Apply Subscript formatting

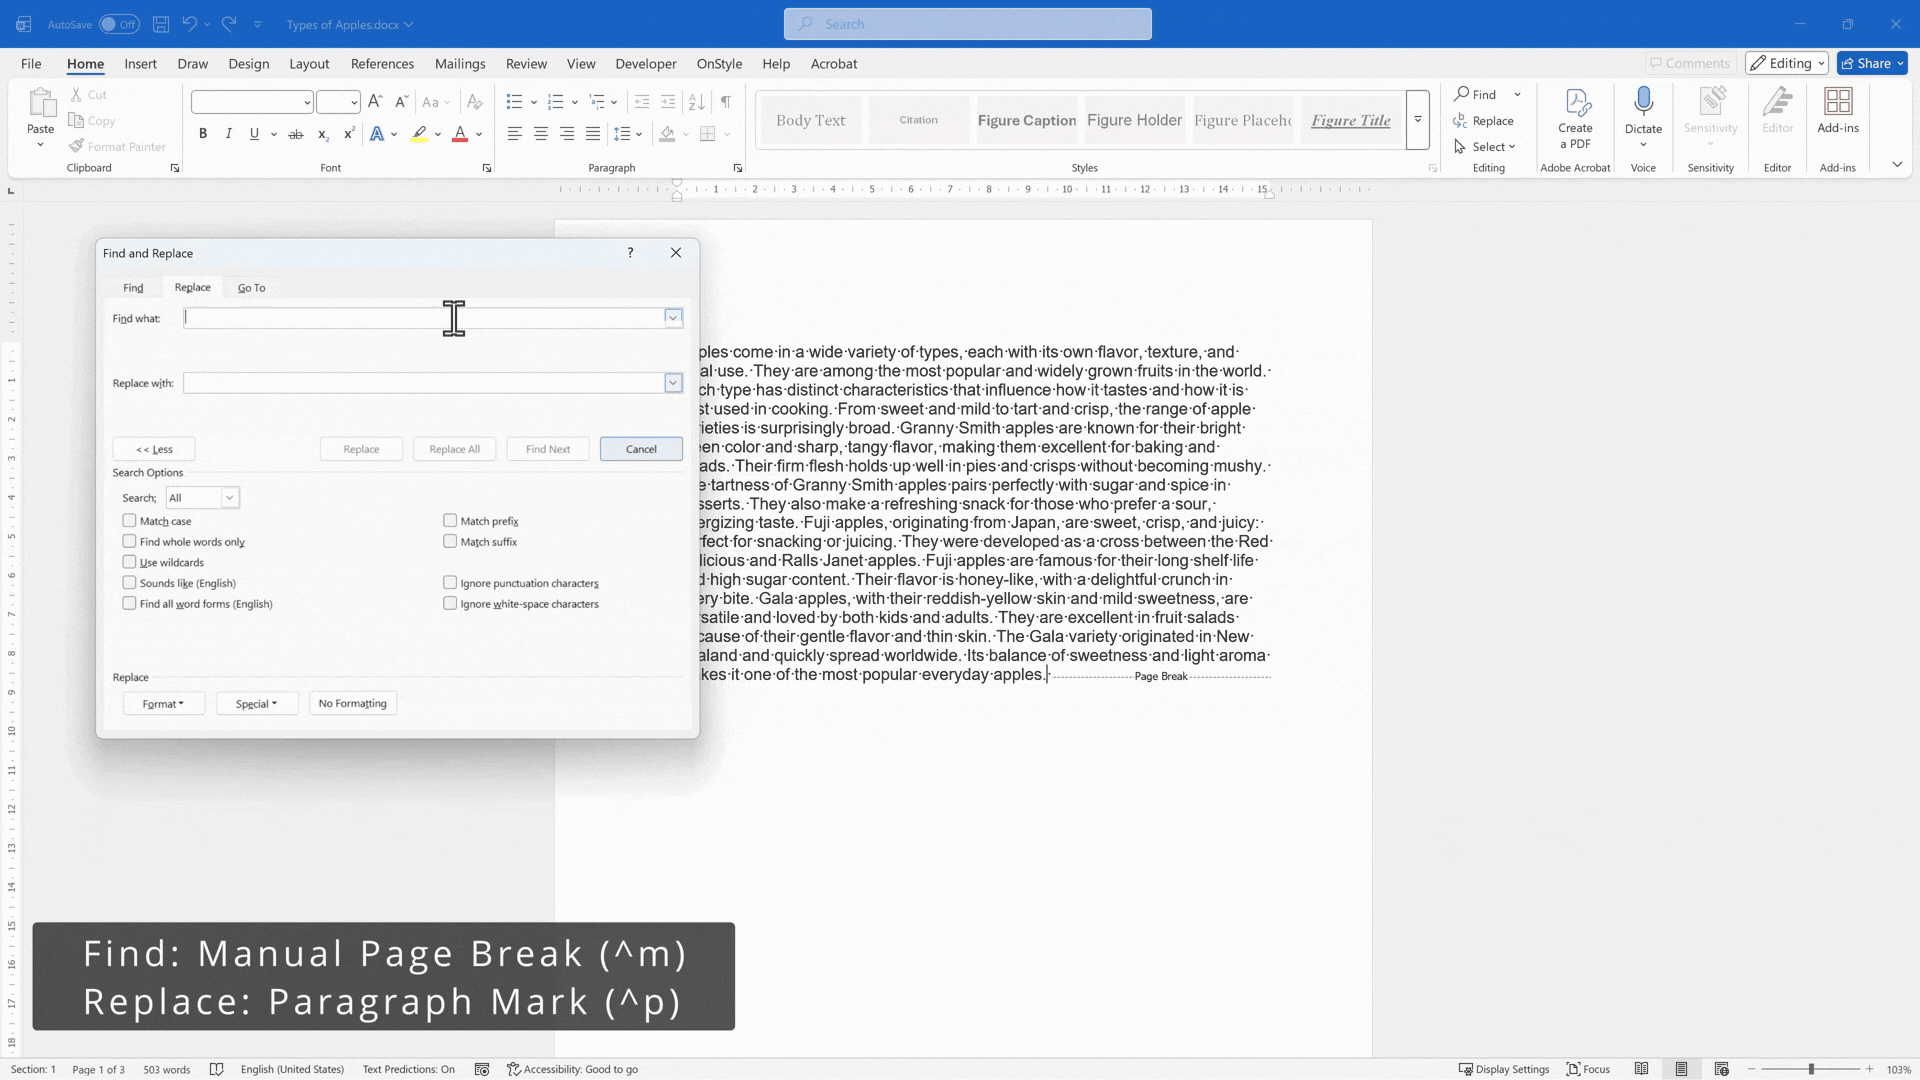click(322, 134)
